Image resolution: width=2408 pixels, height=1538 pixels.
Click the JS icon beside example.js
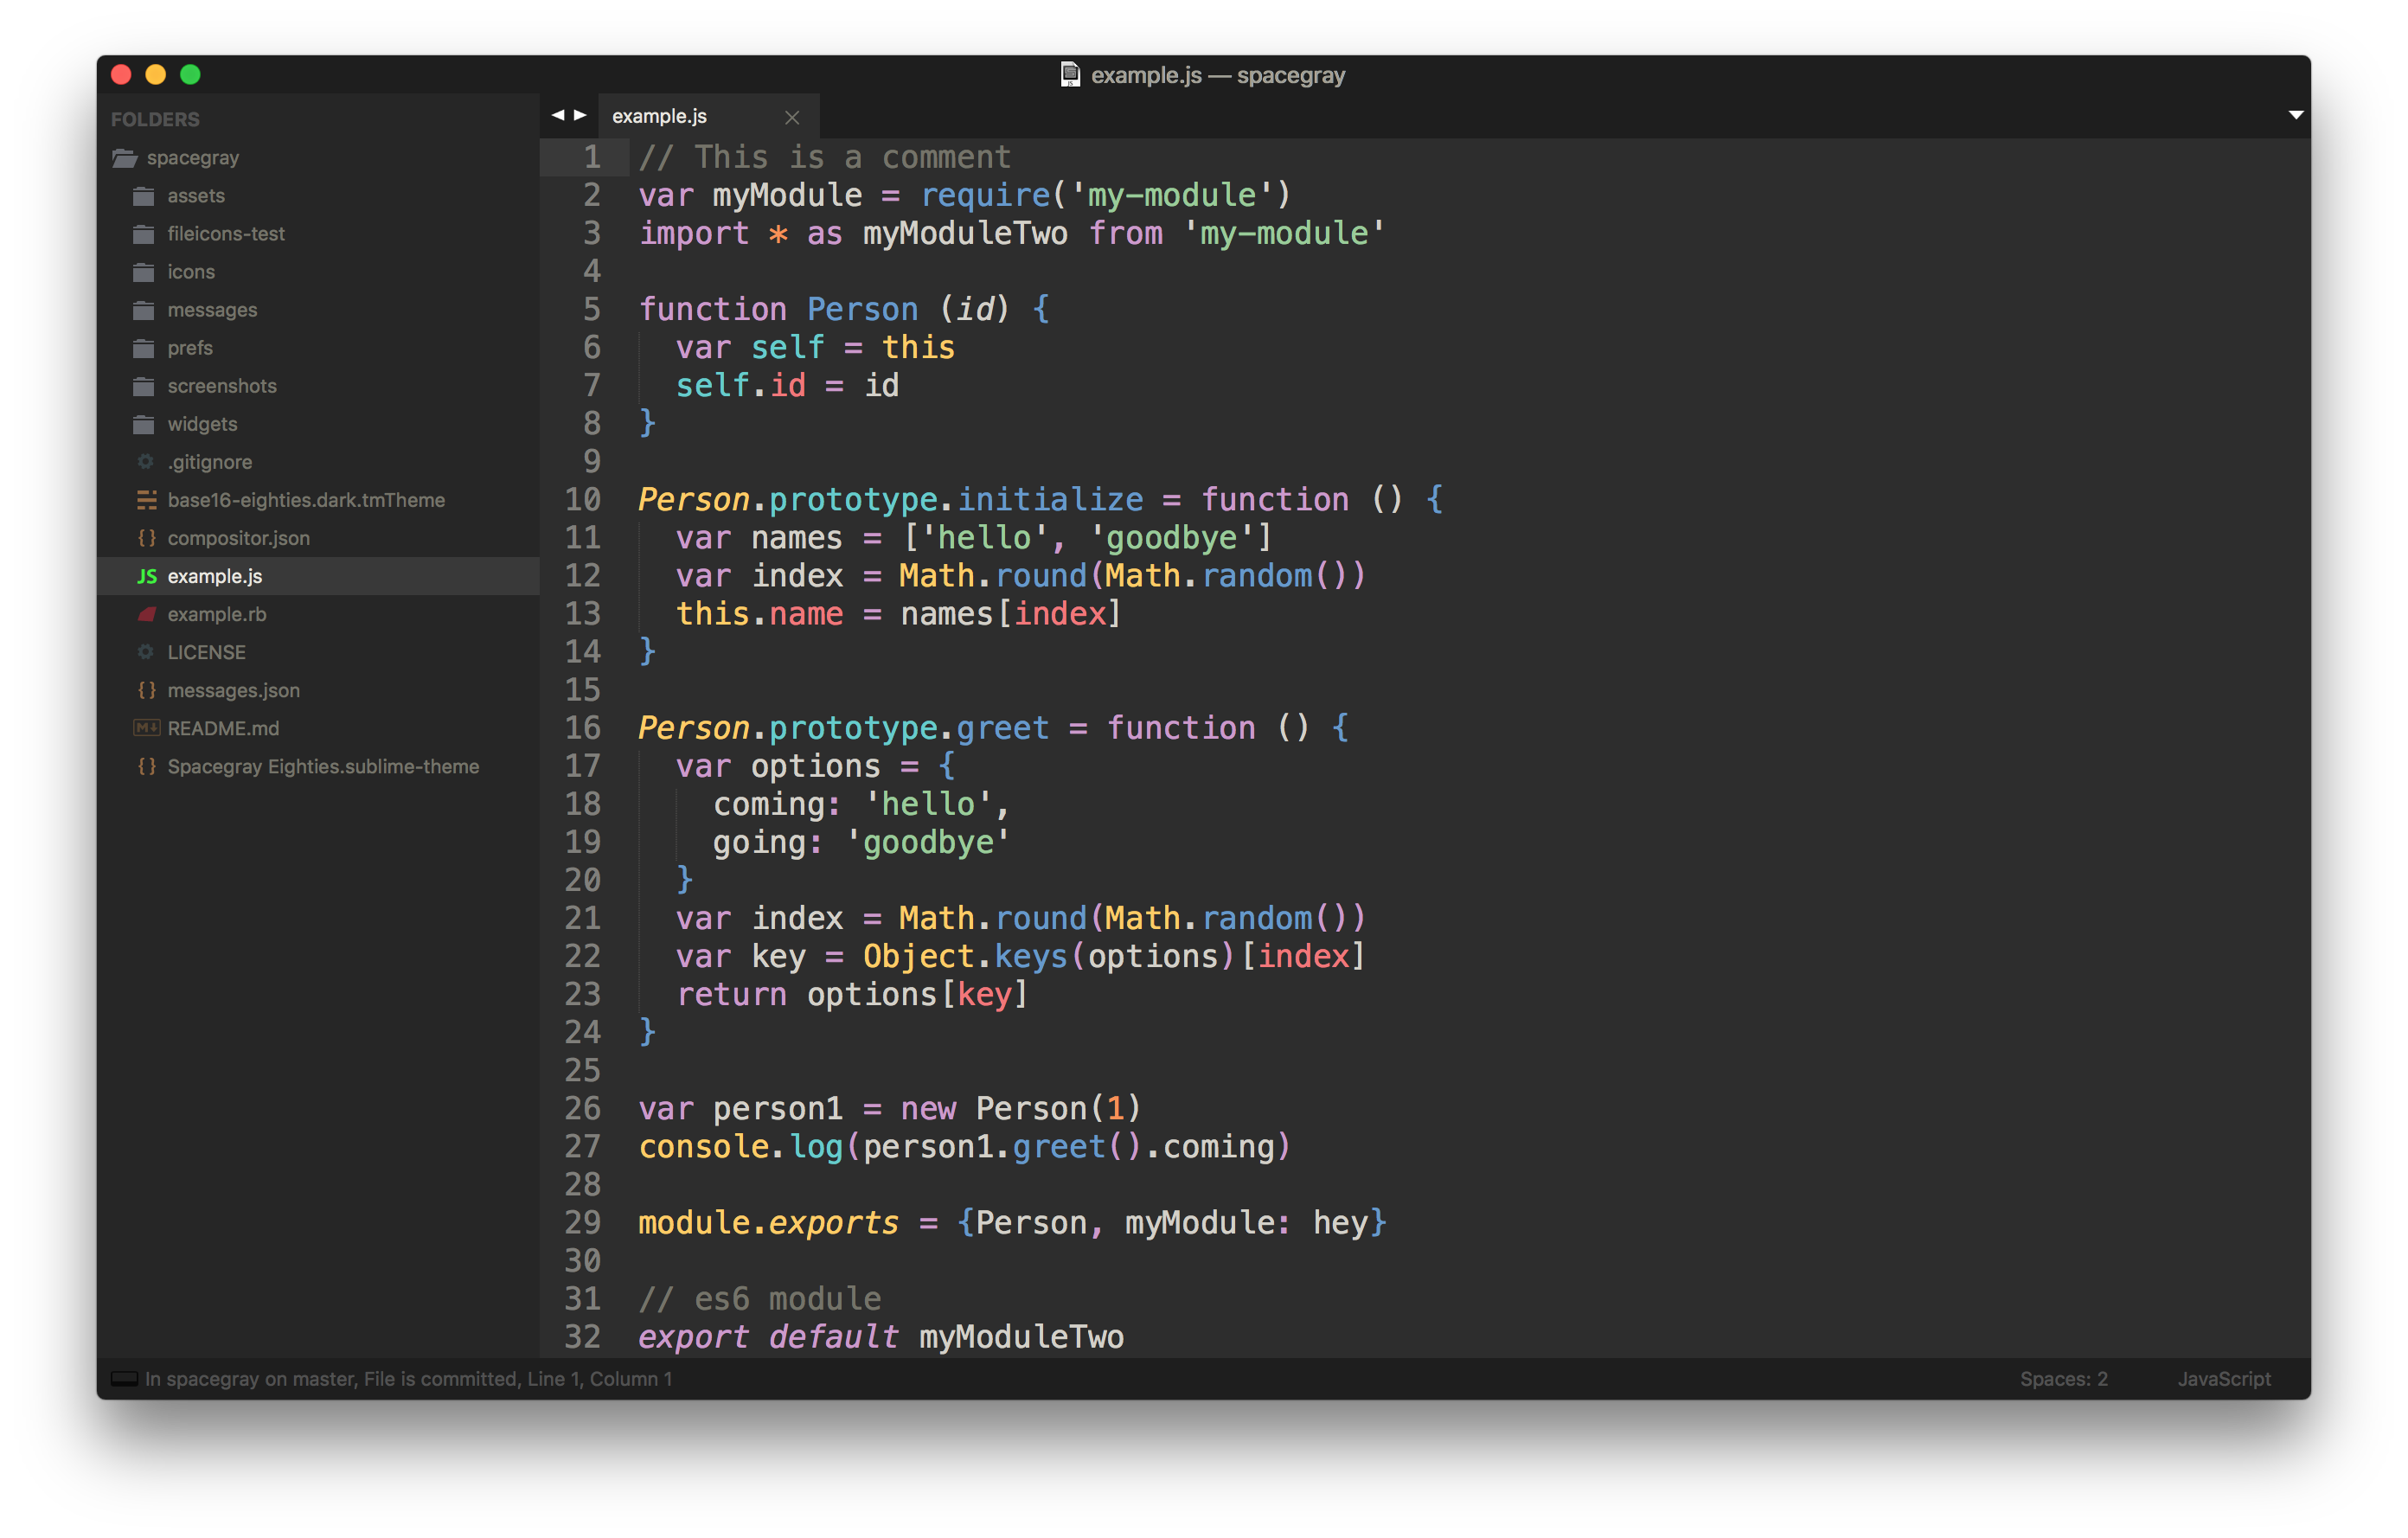click(147, 576)
